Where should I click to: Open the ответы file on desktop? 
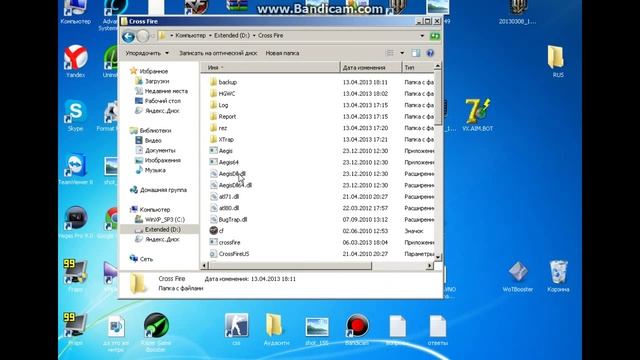click(x=438, y=330)
